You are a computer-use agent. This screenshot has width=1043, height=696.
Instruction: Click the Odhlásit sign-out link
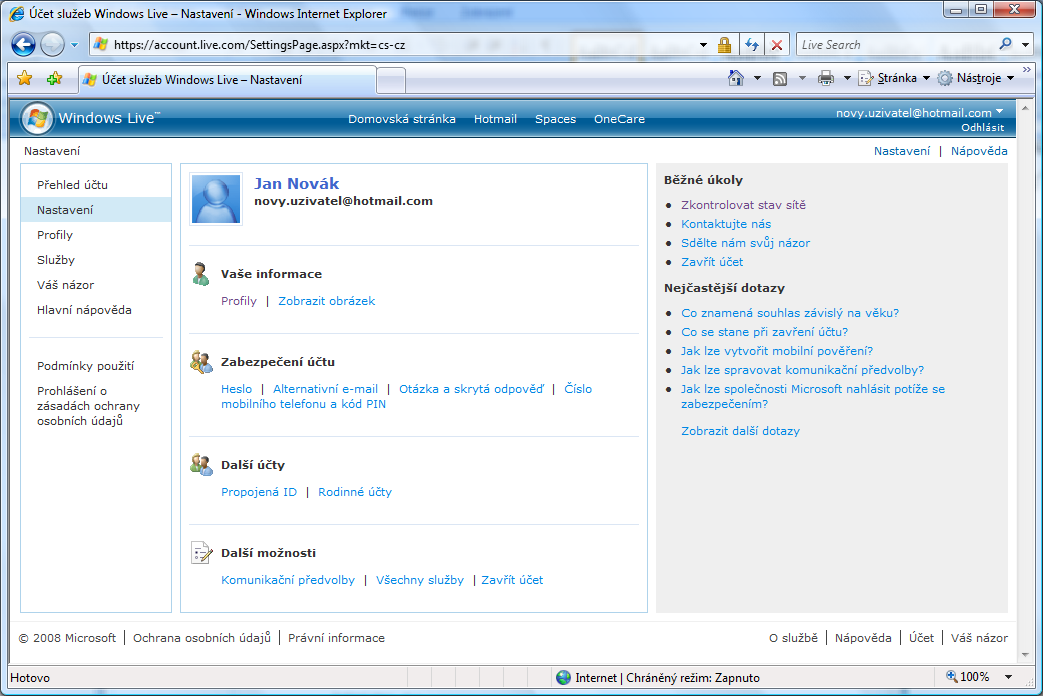point(982,127)
